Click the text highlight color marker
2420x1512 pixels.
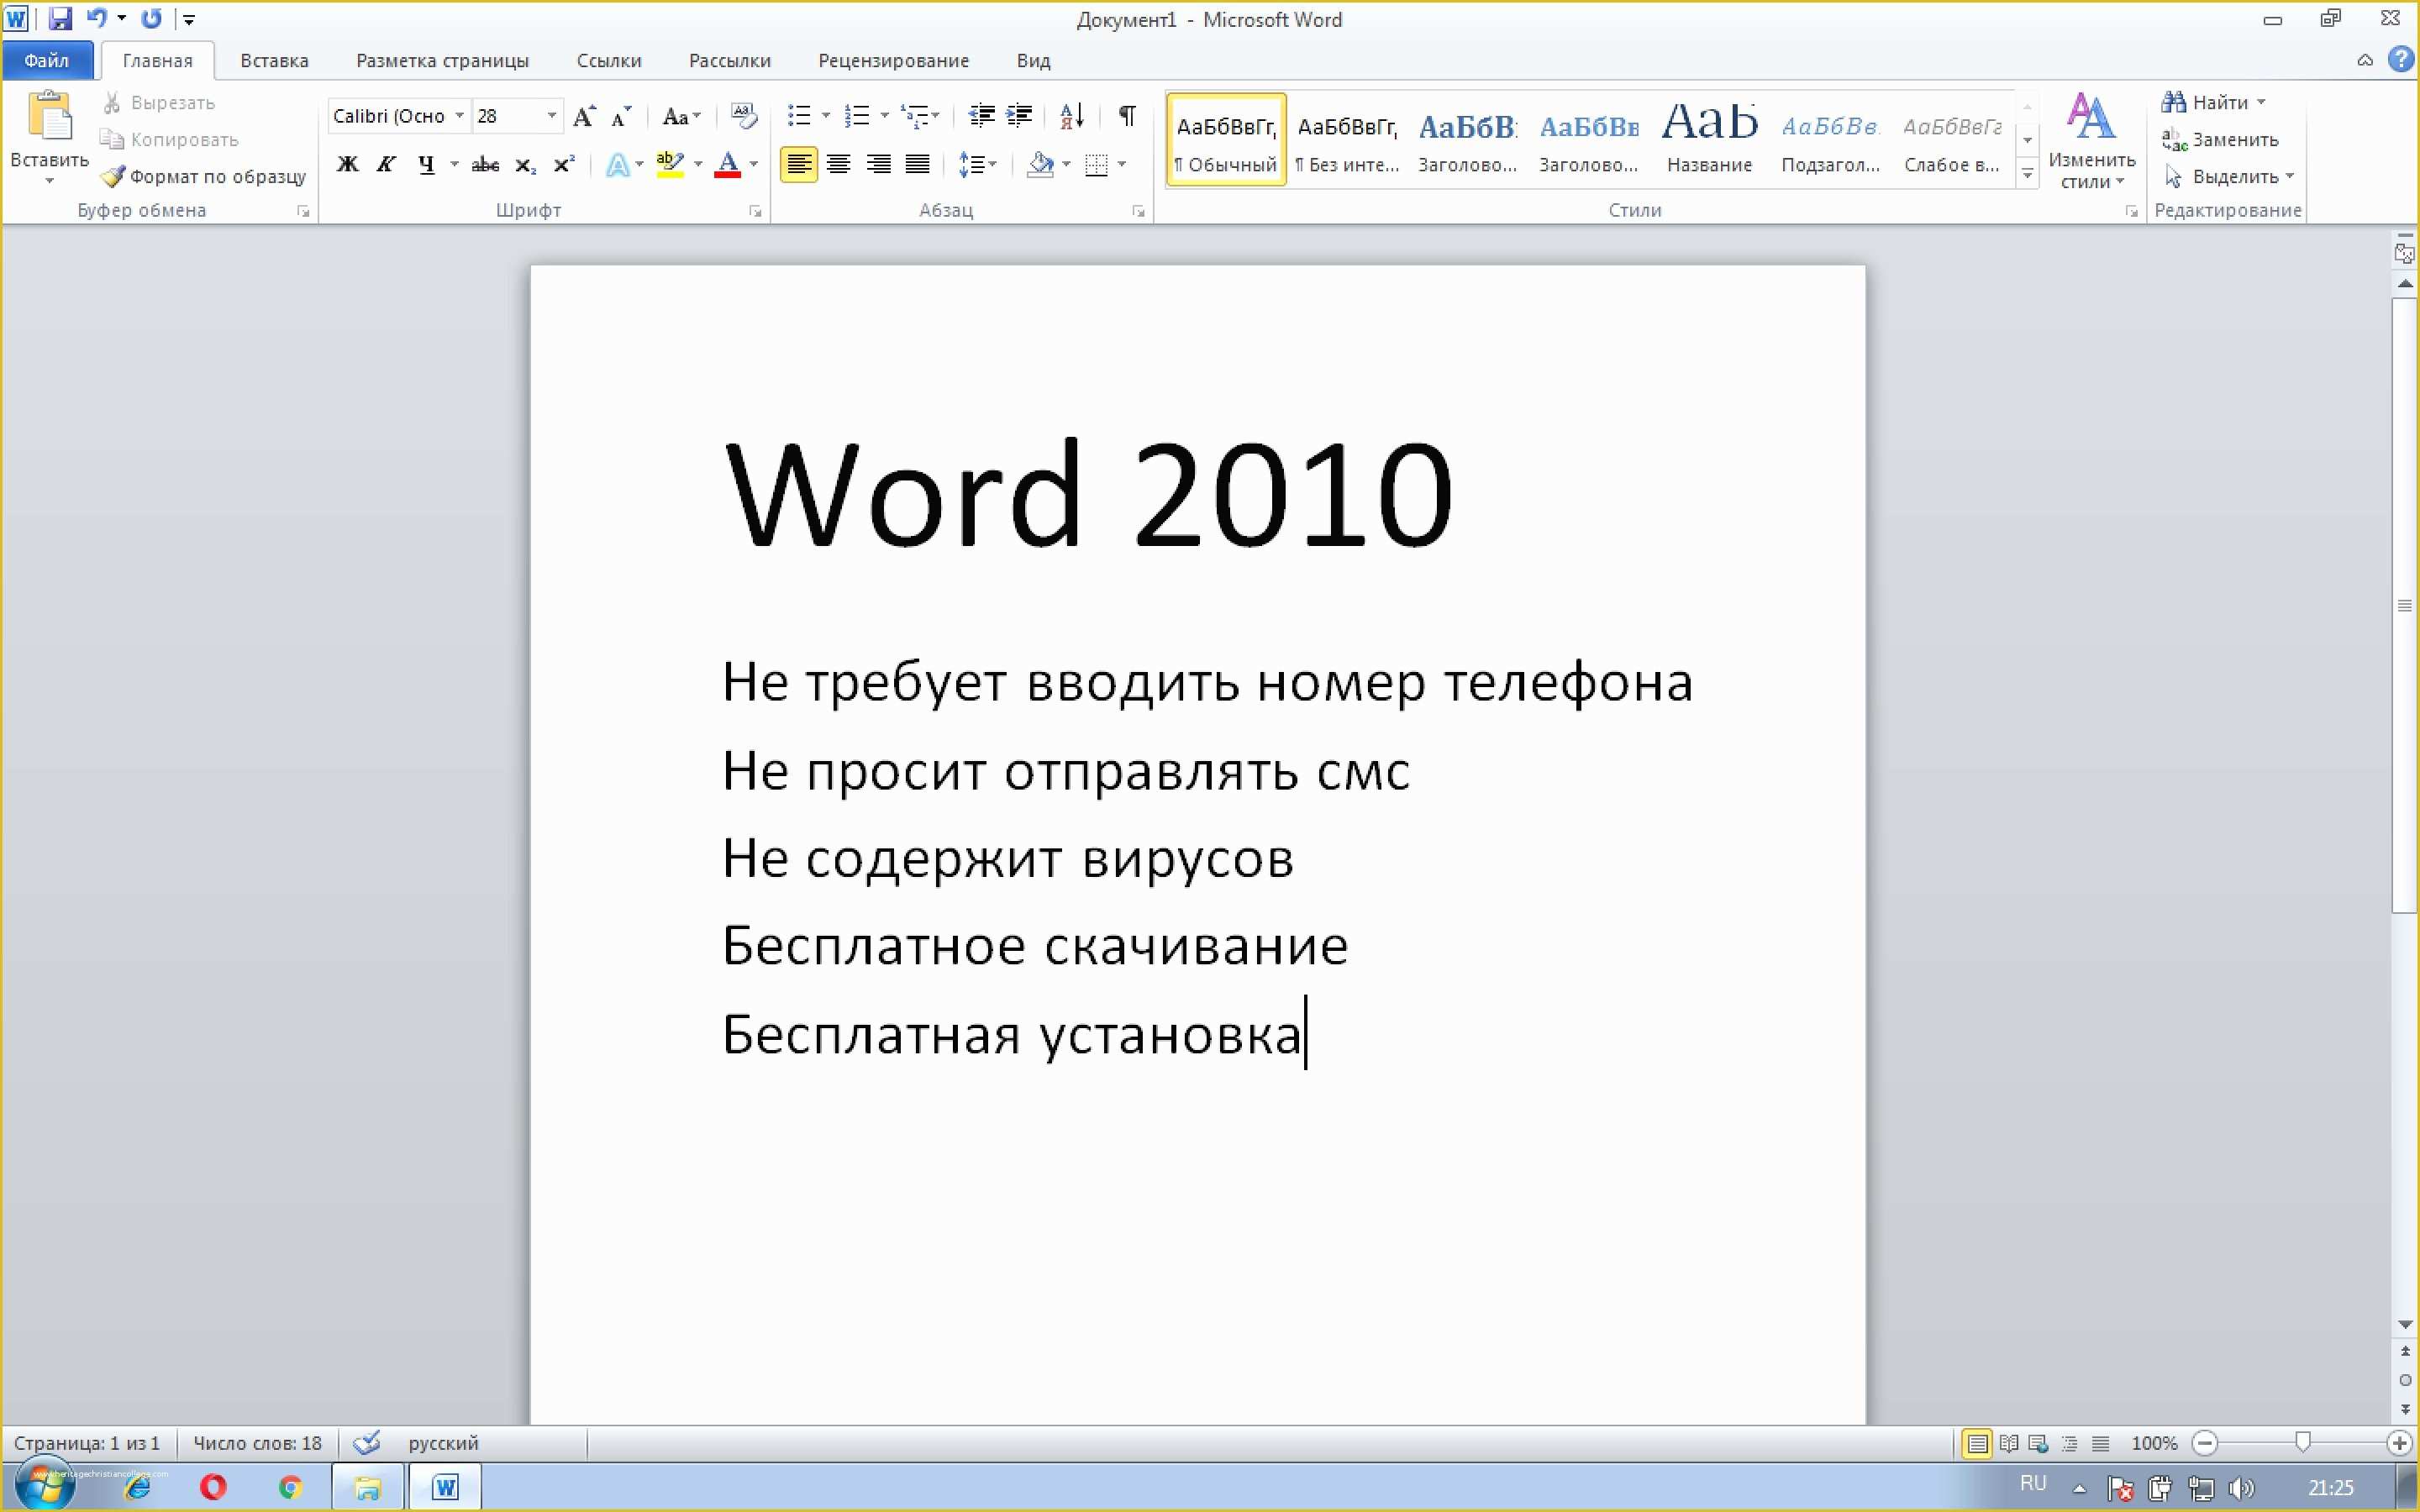[670, 164]
